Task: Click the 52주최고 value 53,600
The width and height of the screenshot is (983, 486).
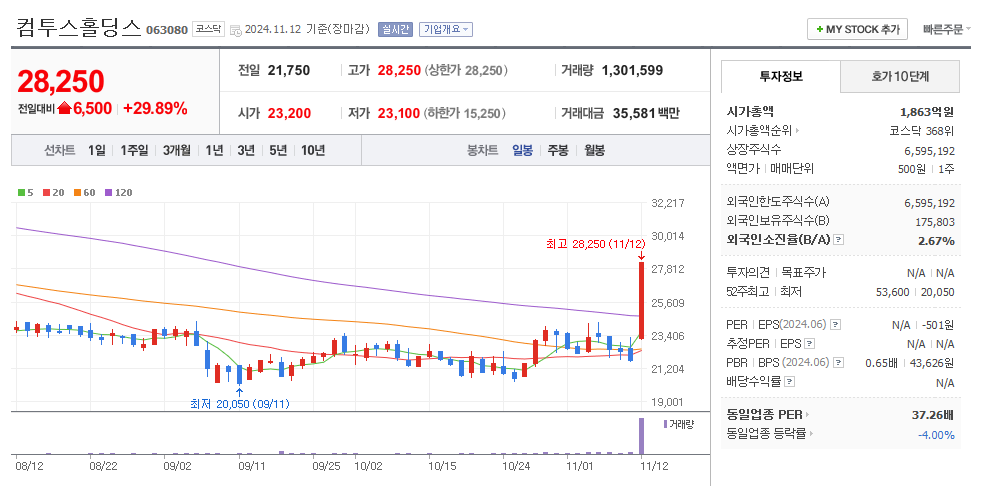Action: click(892, 292)
